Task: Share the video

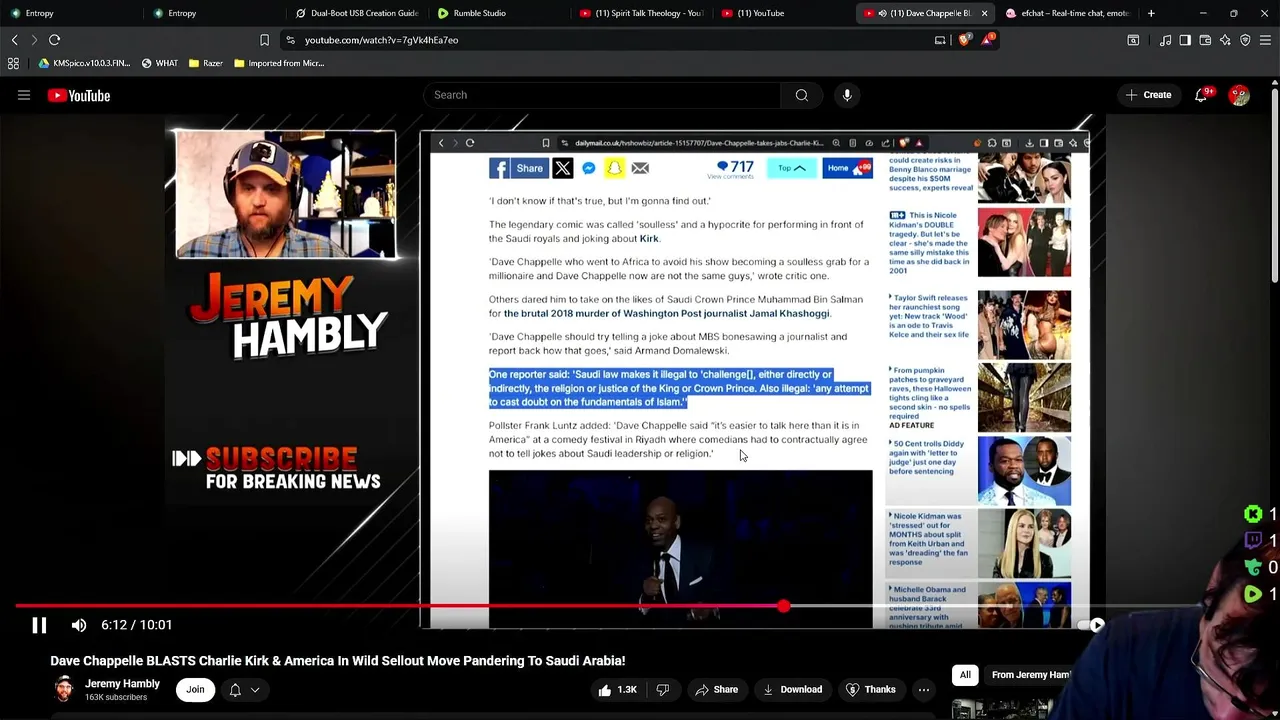Action: point(716,689)
